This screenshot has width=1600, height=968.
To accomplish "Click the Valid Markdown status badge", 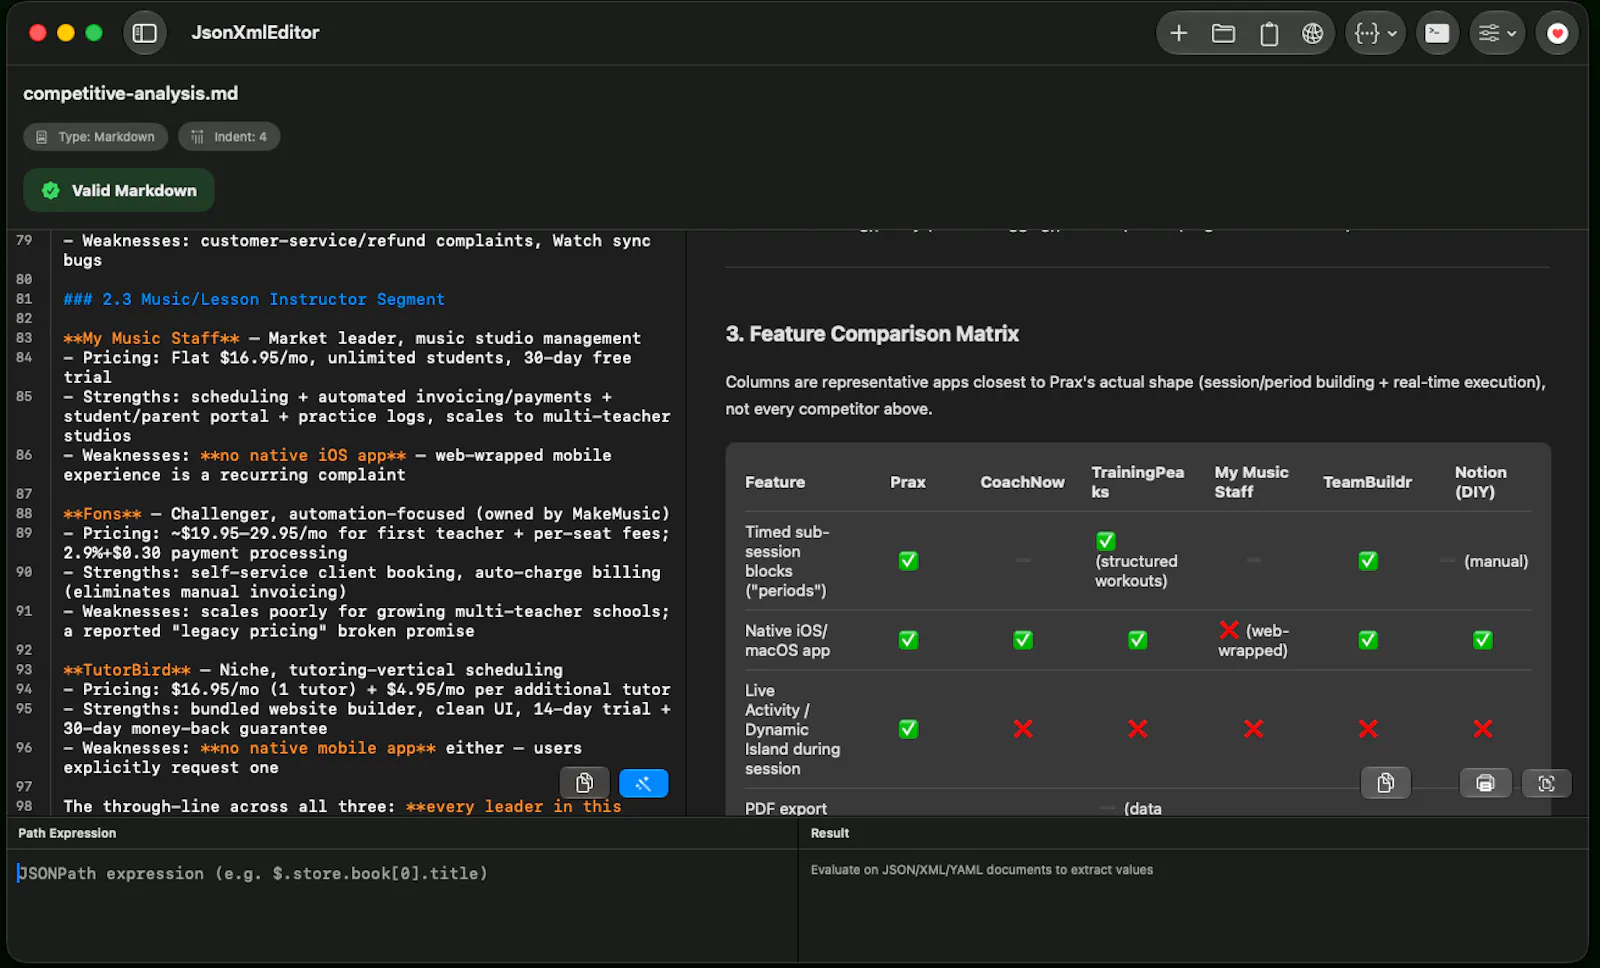I will (x=119, y=190).
